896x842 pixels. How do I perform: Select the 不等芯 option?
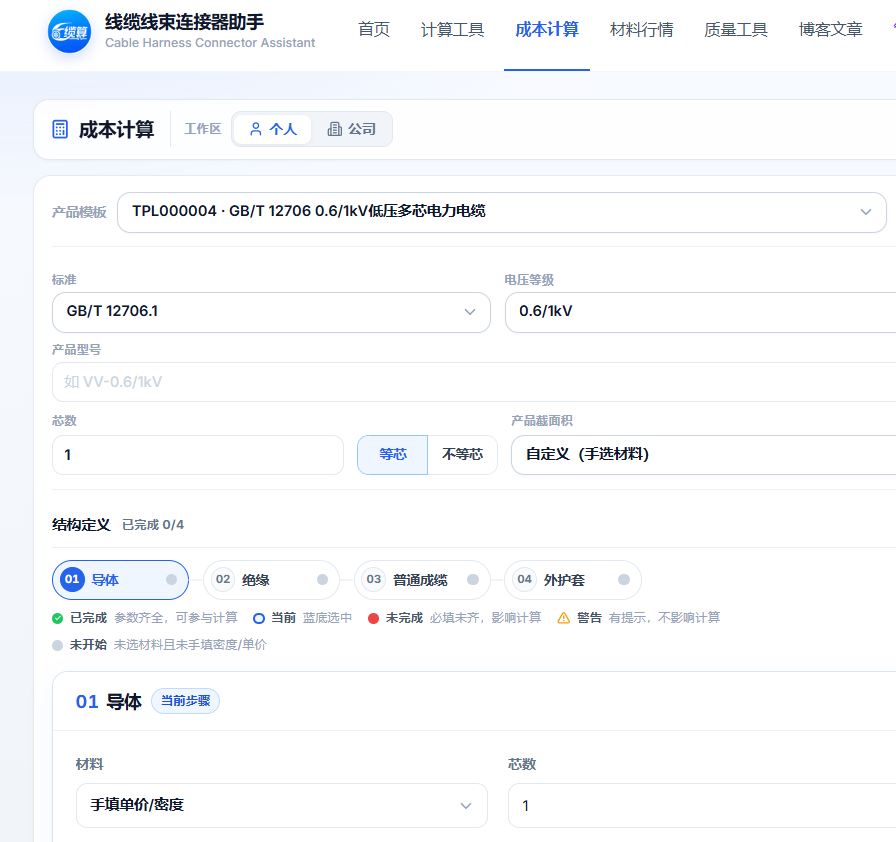coord(462,455)
